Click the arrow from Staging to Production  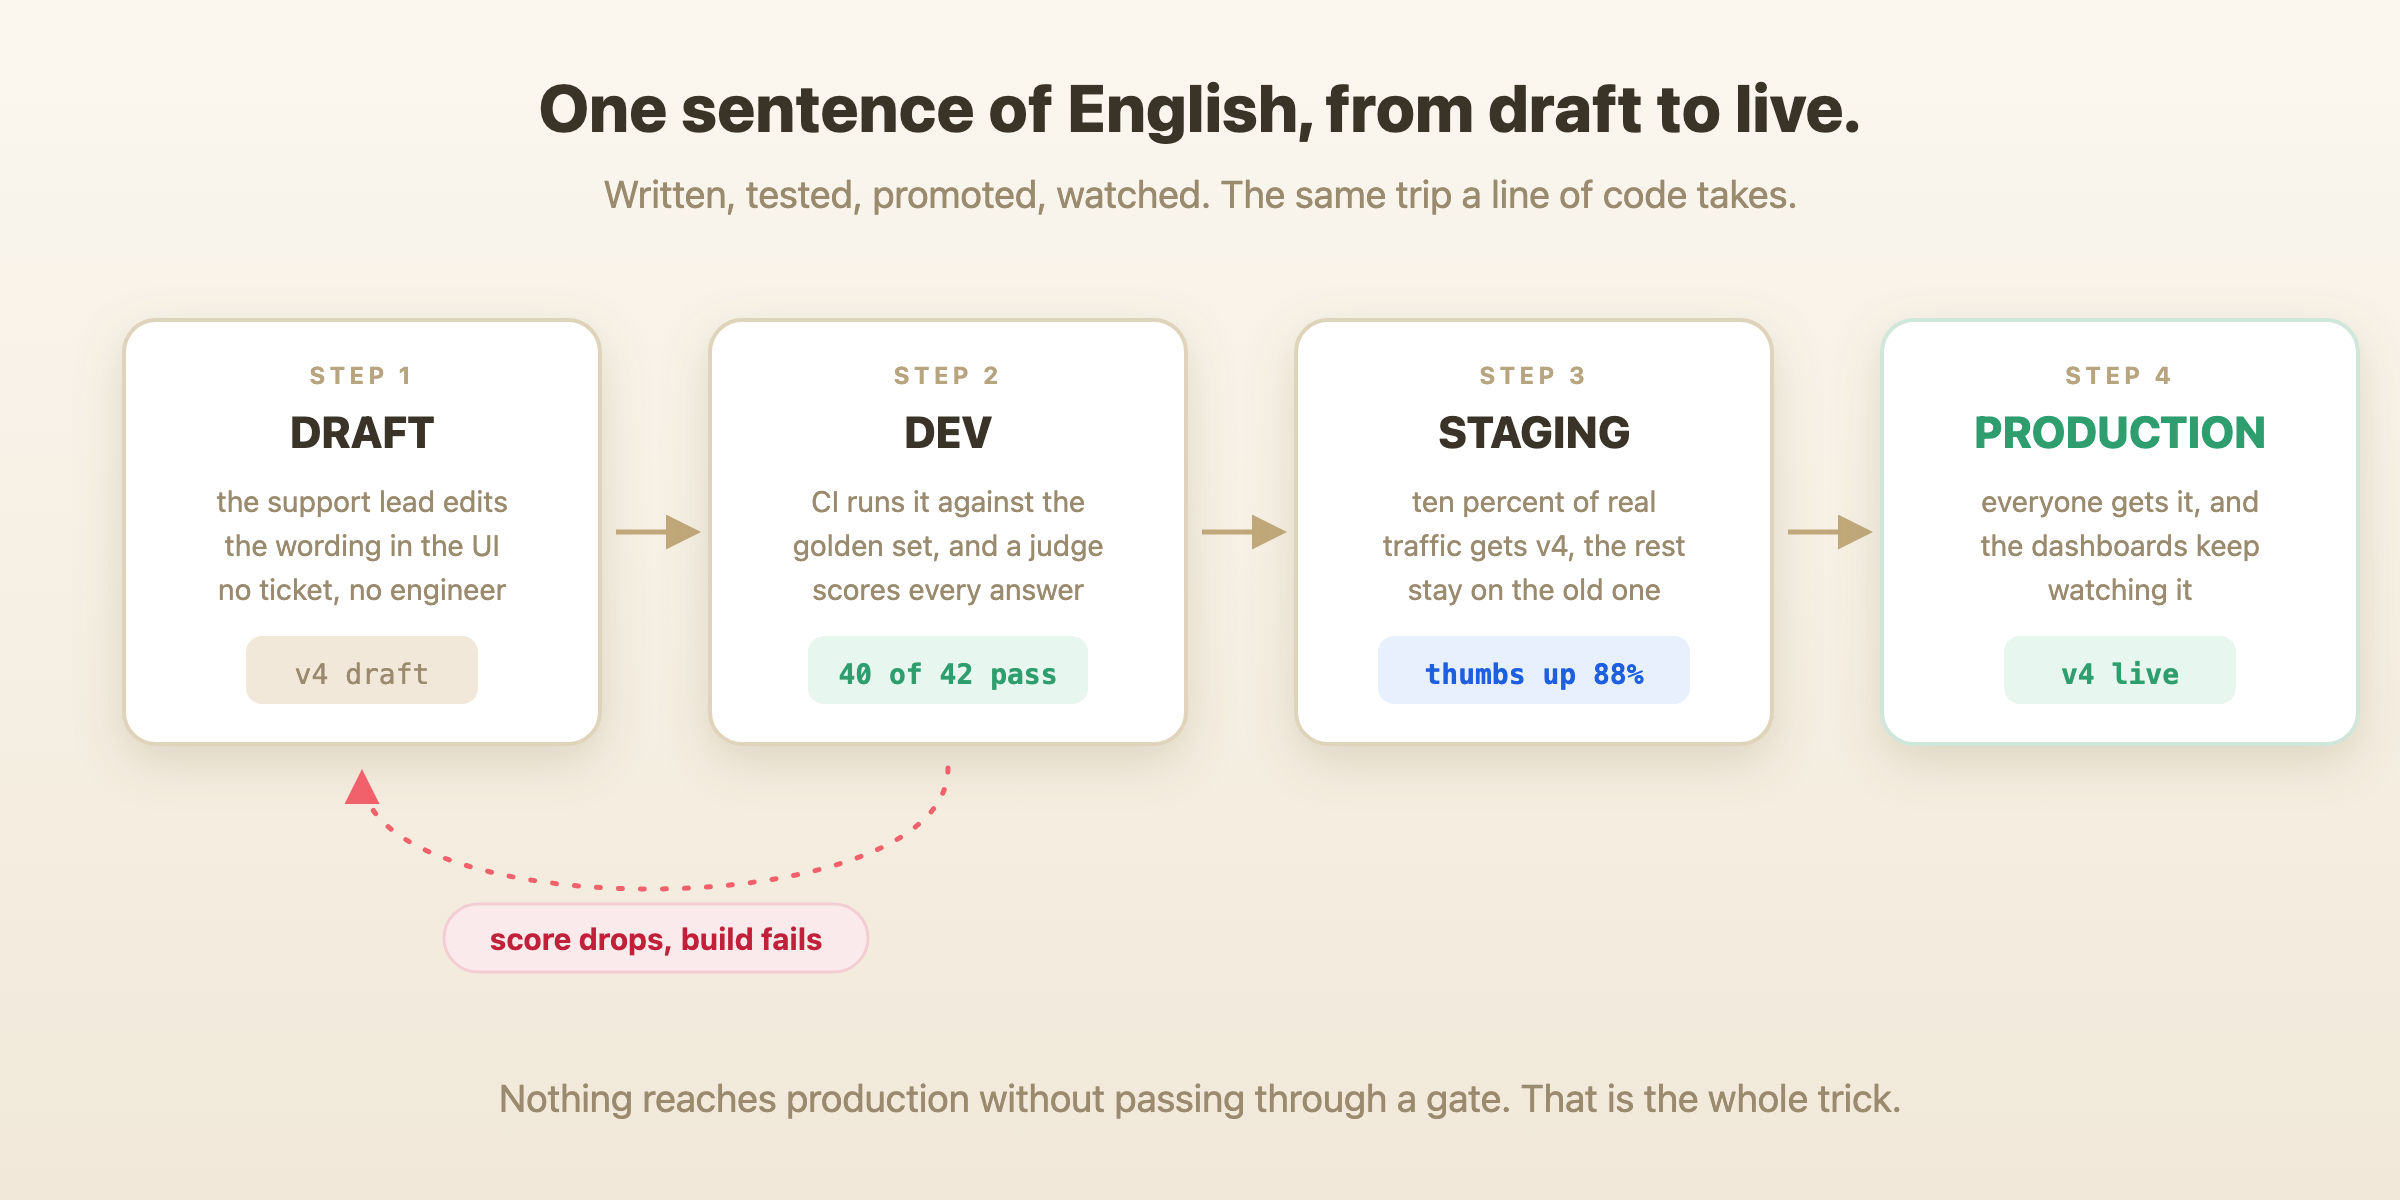[1829, 532]
